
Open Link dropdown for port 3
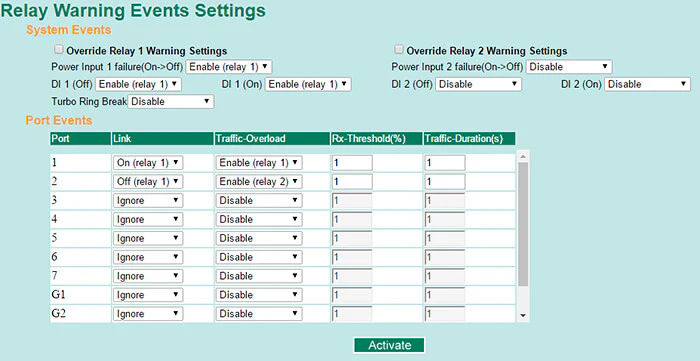(148, 200)
